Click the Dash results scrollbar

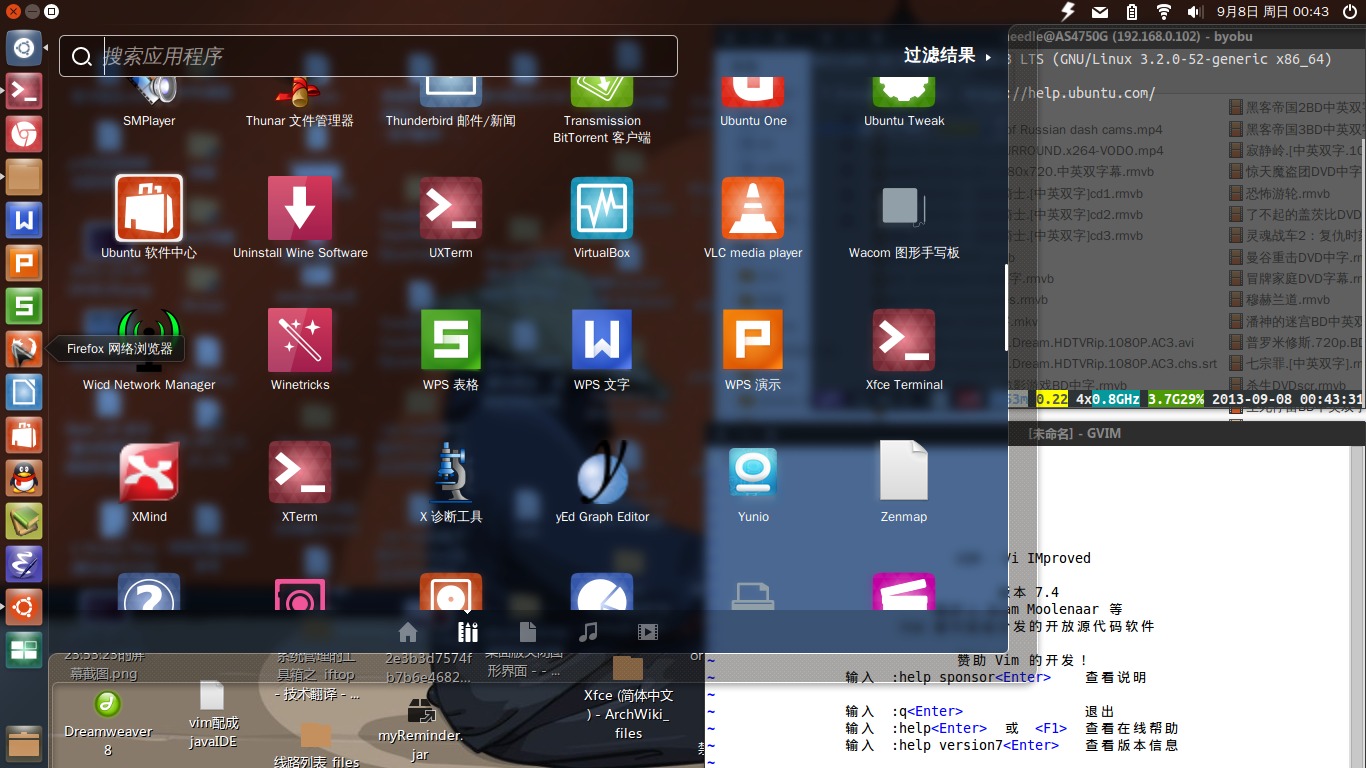tap(1006, 307)
